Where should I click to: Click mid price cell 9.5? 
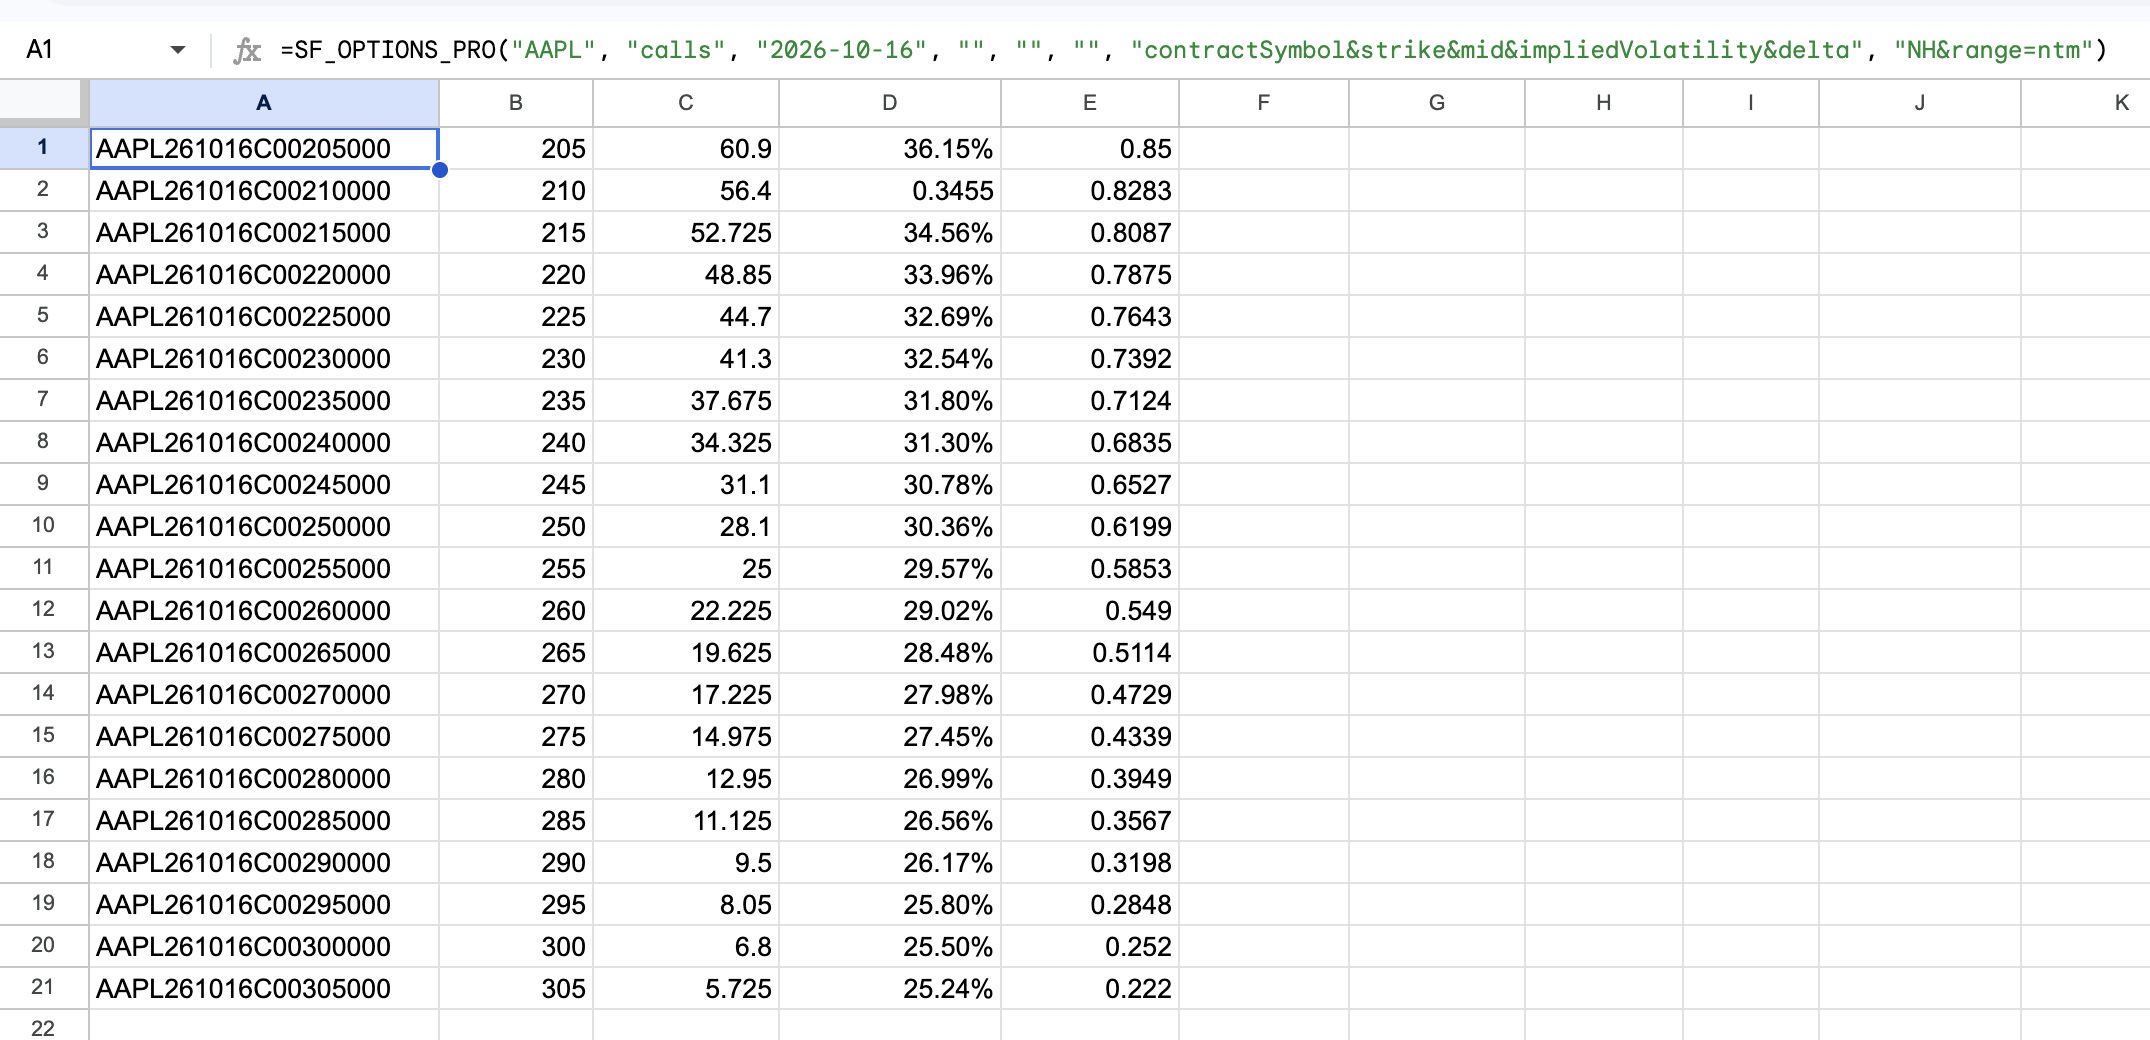point(686,862)
